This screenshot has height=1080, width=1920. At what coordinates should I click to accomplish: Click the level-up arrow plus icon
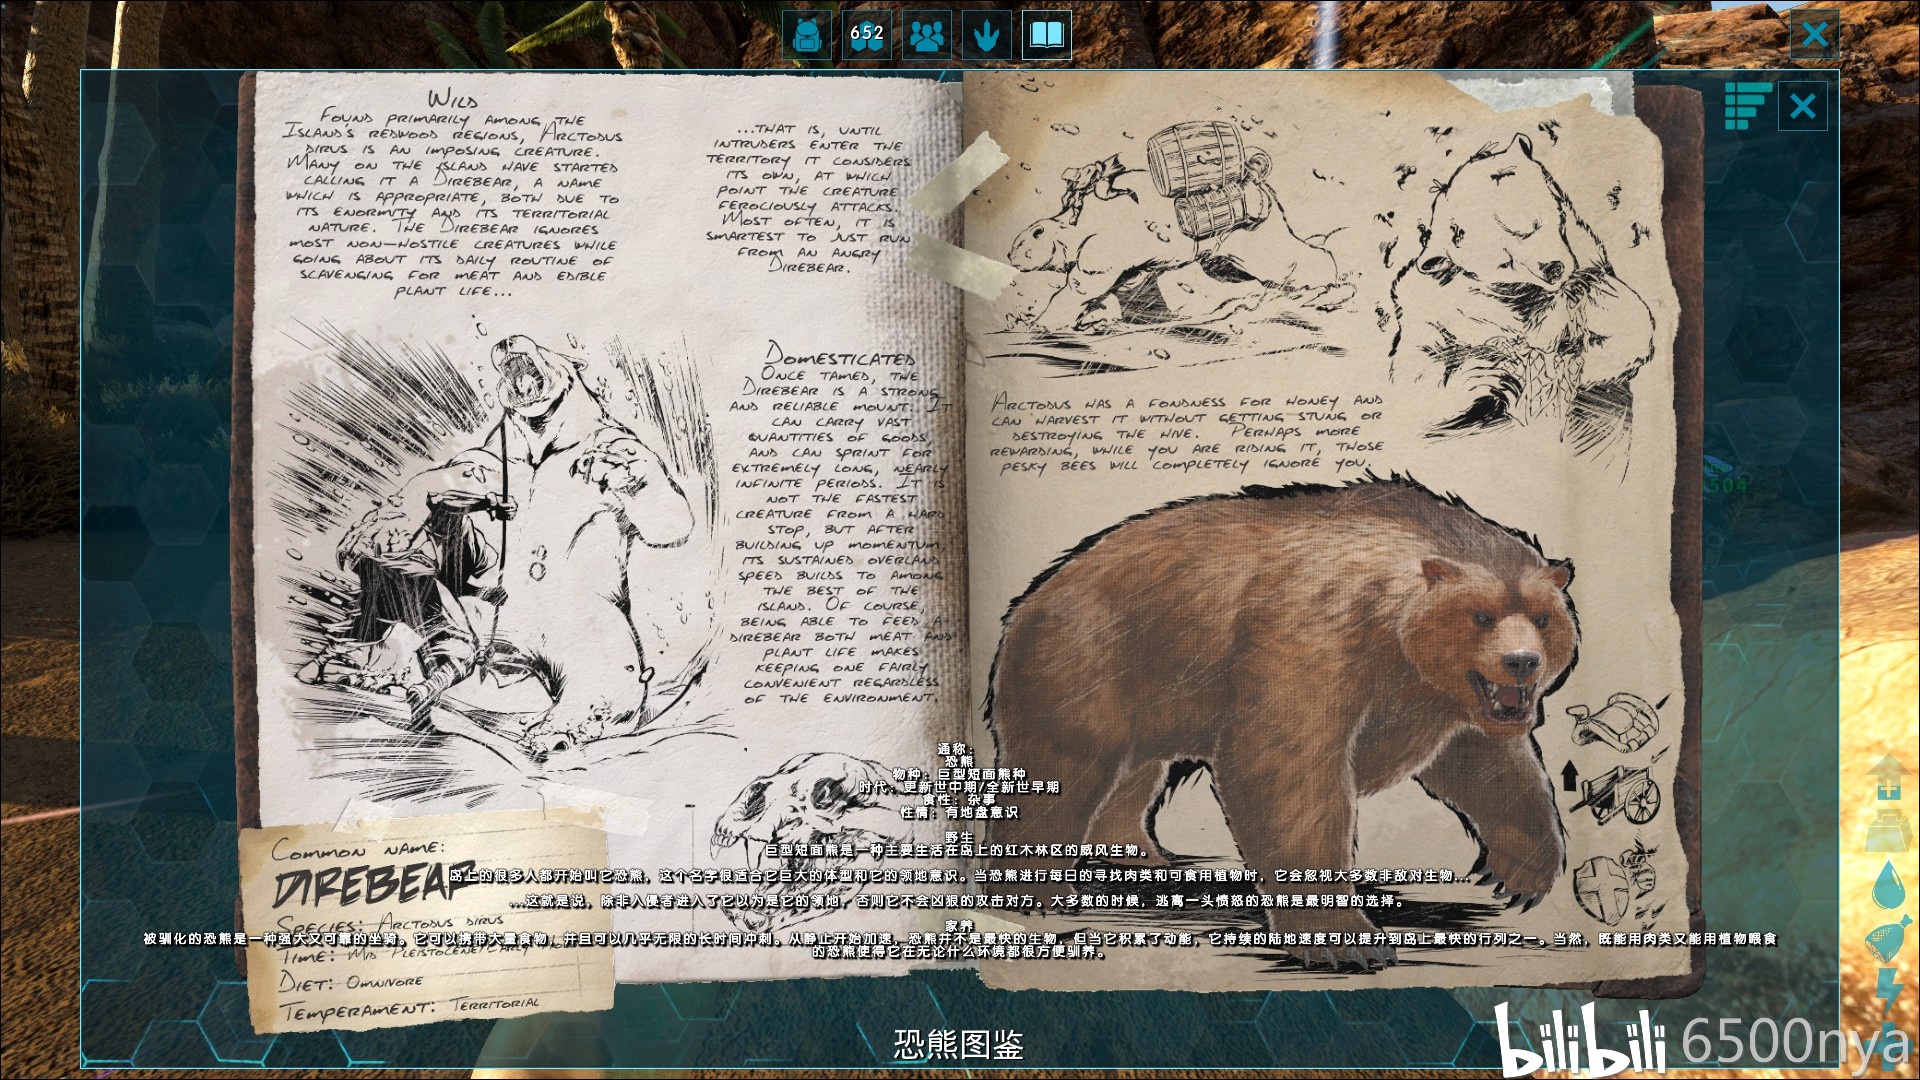click(1887, 779)
